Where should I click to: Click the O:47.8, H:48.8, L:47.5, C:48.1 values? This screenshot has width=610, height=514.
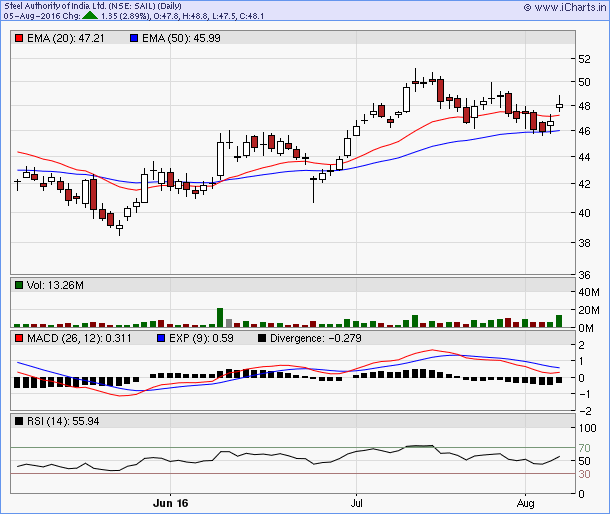[209, 16]
